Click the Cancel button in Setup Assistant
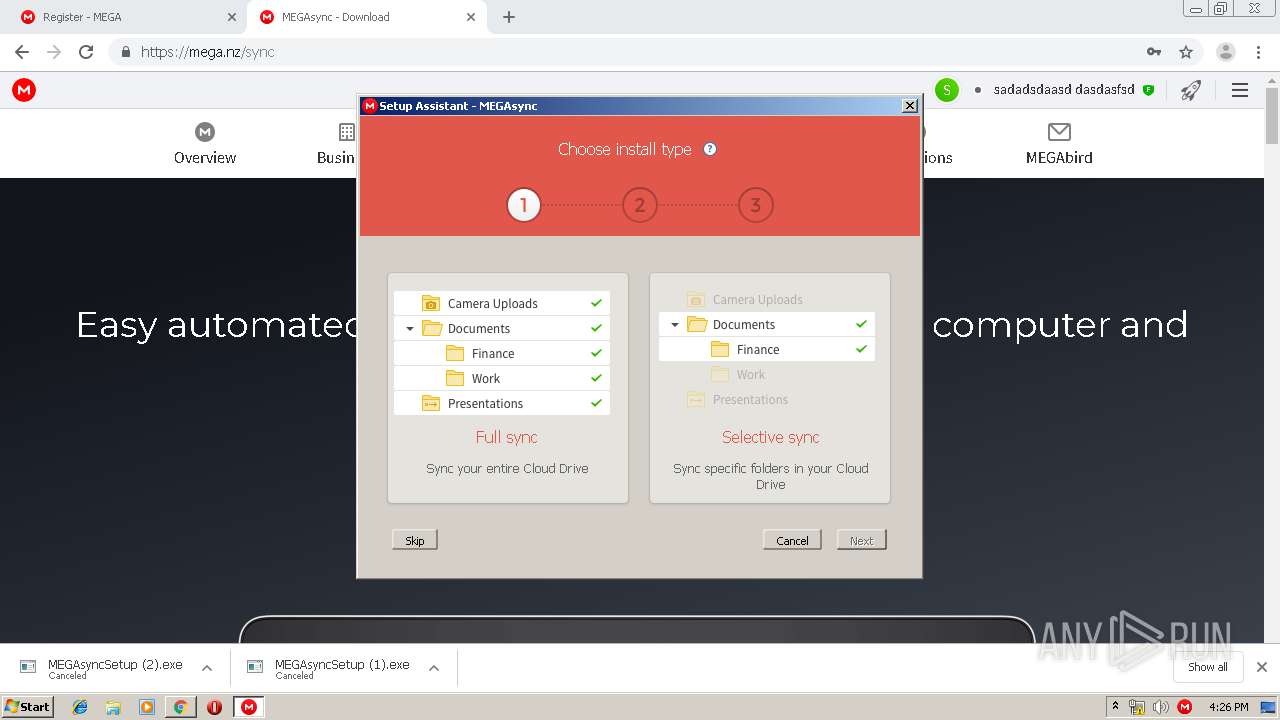This screenshot has height=720, width=1280. point(792,540)
